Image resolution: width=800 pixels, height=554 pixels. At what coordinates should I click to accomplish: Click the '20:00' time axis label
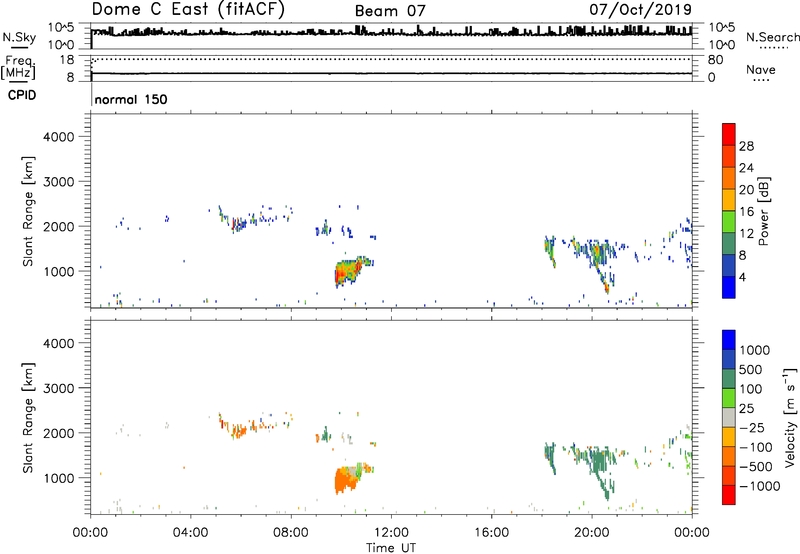(591, 533)
